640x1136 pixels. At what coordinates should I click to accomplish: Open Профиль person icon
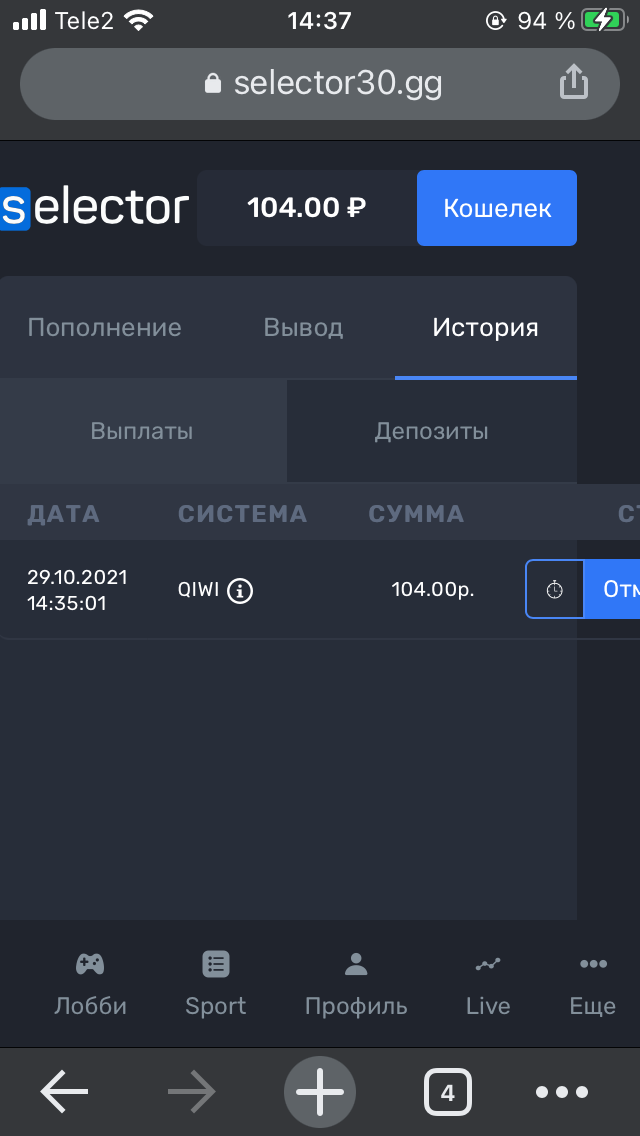356,964
